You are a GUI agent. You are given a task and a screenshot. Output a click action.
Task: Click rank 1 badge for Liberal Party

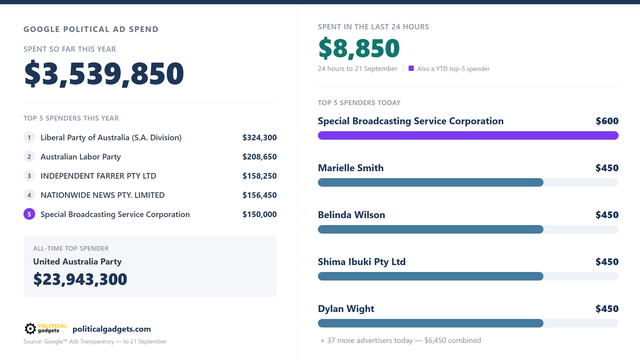coord(29,137)
